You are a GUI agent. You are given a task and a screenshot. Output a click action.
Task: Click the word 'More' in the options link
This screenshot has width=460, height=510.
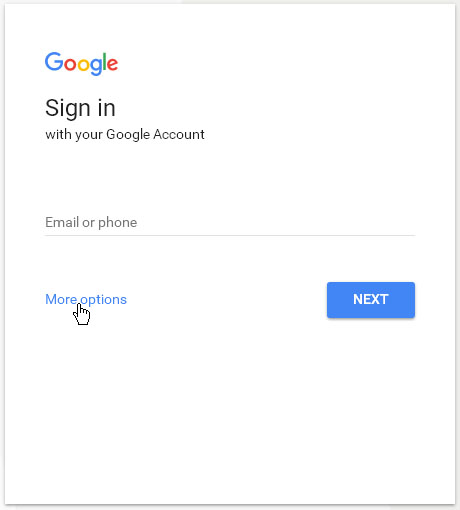61,299
